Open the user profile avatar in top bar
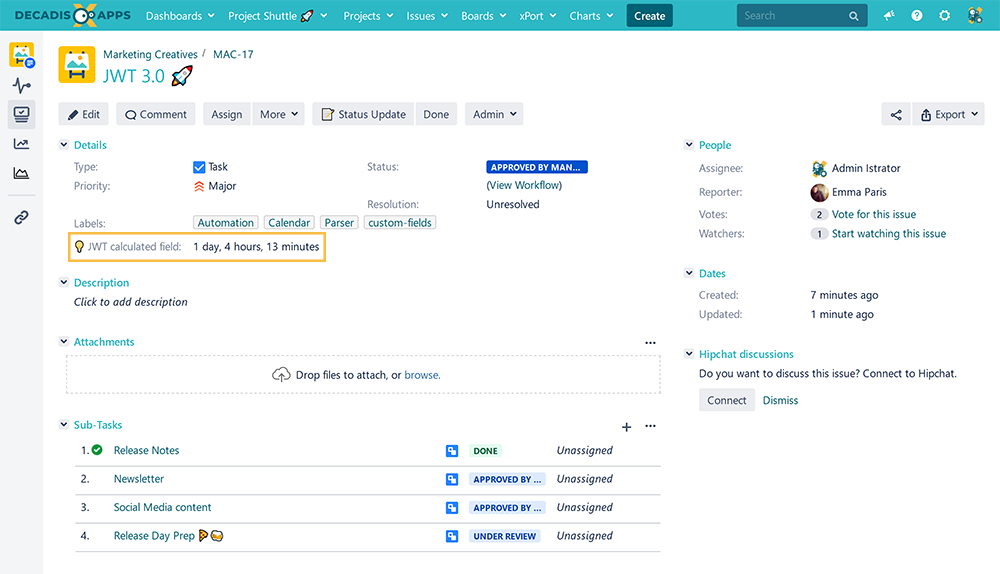 pyautogui.click(x=974, y=15)
